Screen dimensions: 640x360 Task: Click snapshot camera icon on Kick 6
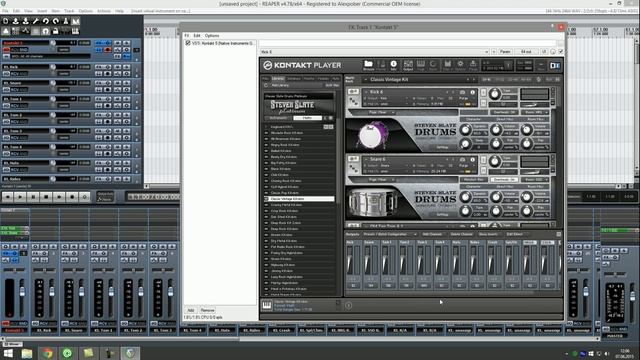coord(462,92)
